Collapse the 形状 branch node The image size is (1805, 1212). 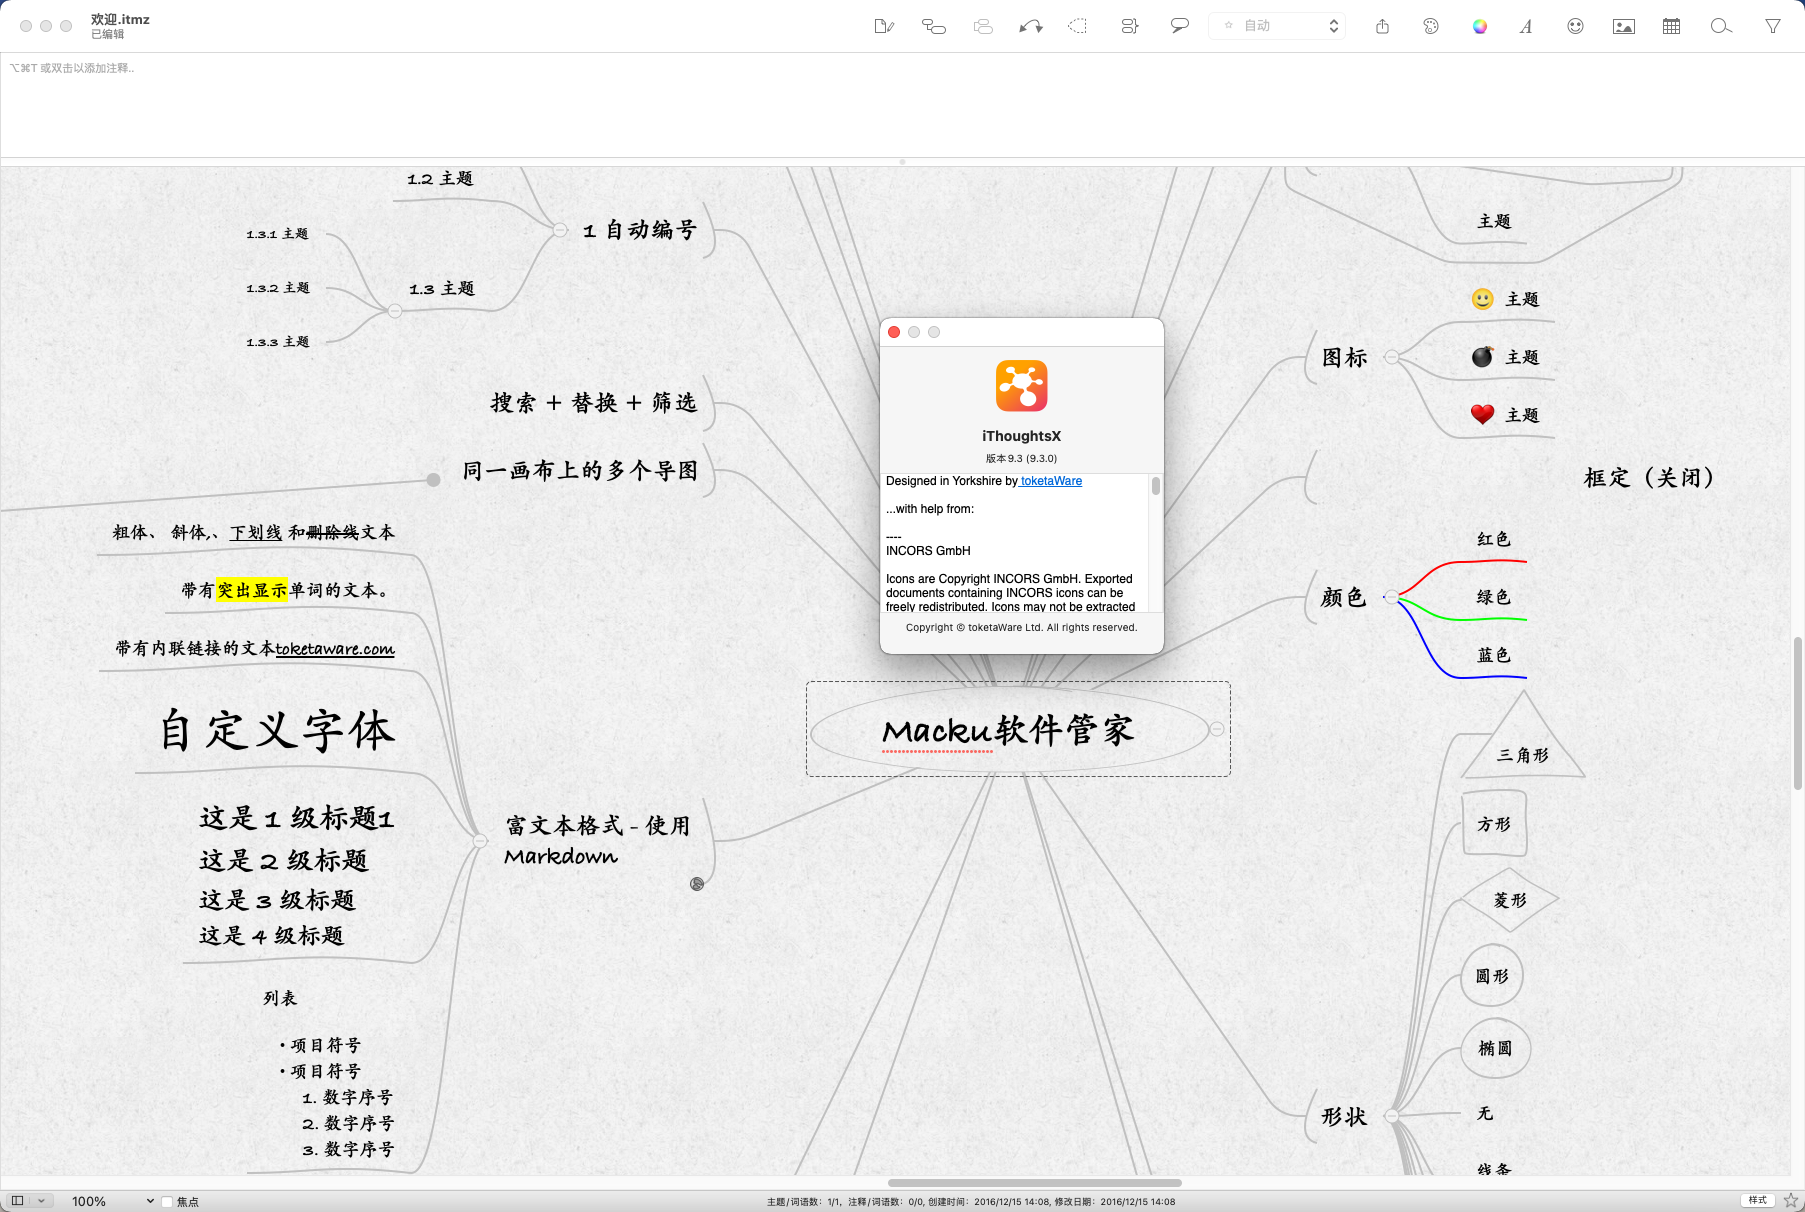[x=1391, y=1116]
